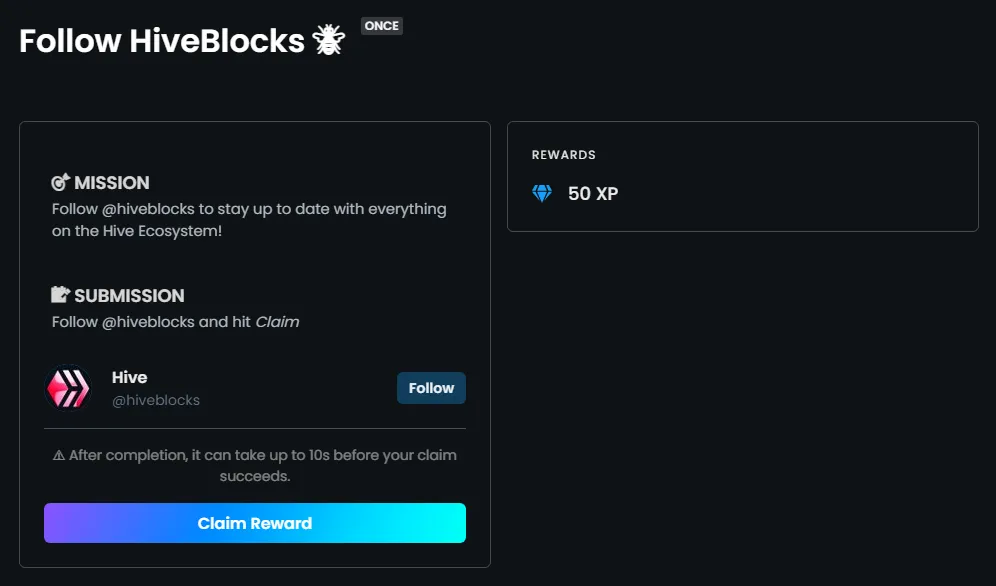Click the MISSION heading text
The width and height of the screenshot is (996, 586).
point(112,183)
